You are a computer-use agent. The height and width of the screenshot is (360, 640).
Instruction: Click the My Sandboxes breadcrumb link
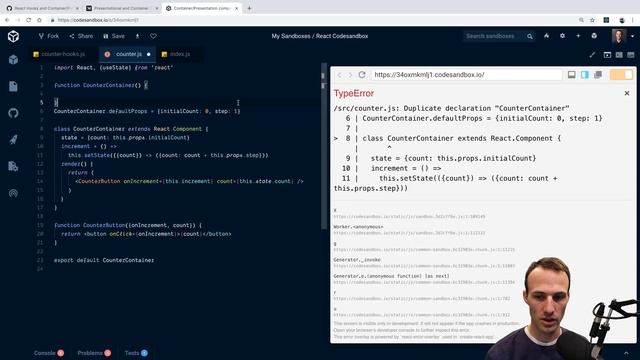(291, 36)
